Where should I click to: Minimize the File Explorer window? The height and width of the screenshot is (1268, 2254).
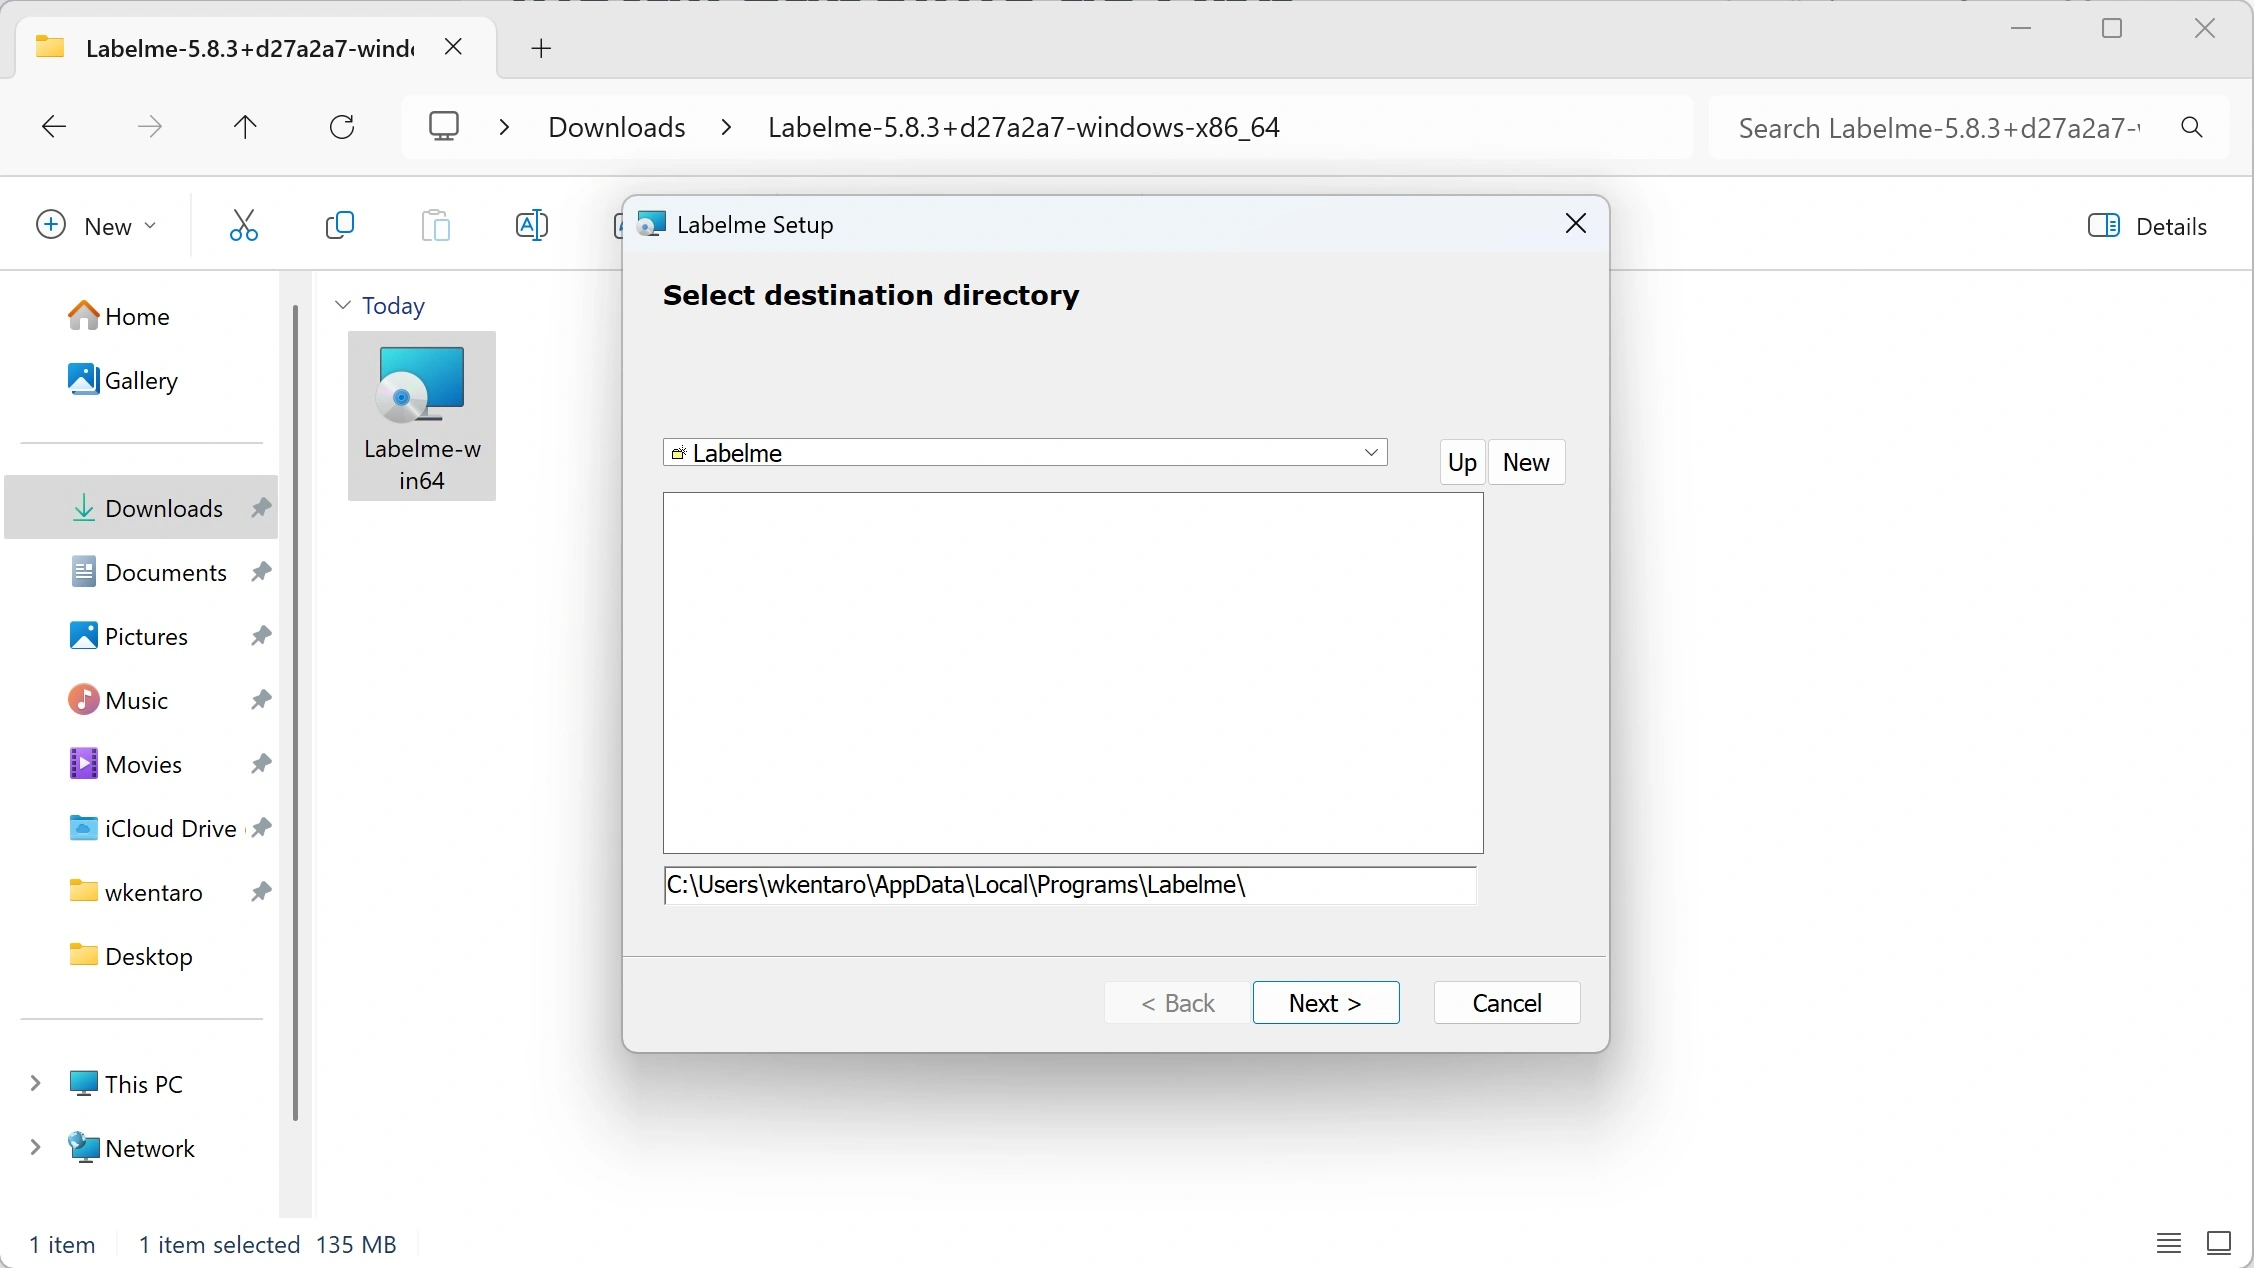2021,29
